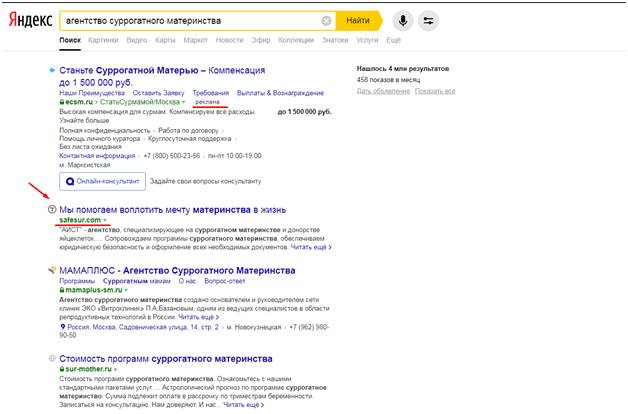Open the Садовническая улица address link

[x=143, y=327]
